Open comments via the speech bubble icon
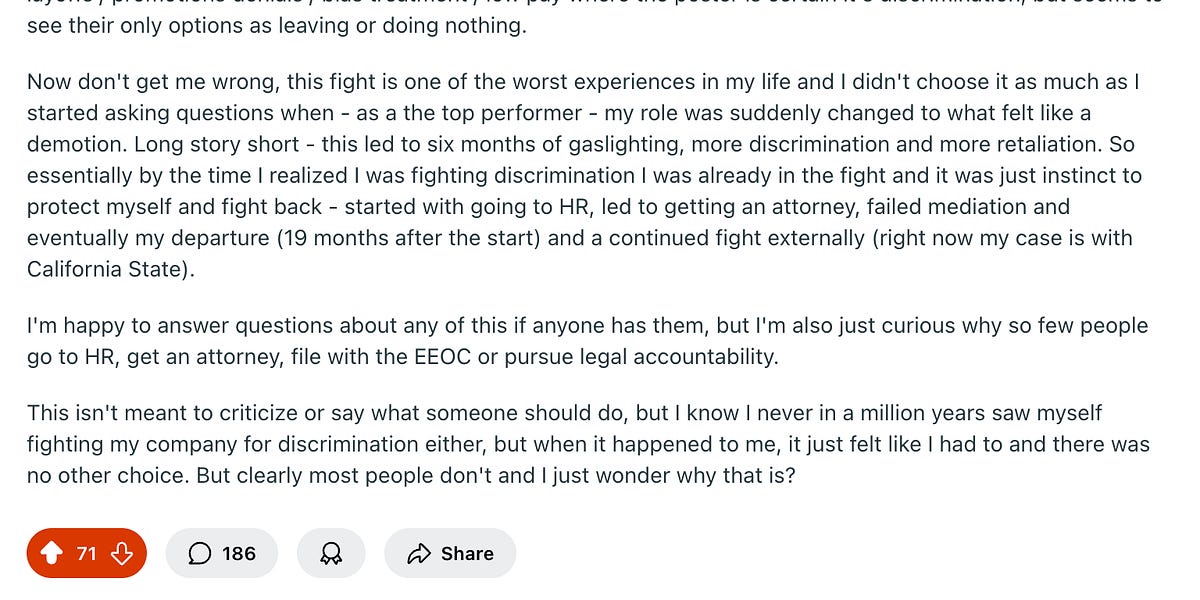Image resolution: width=1200 pixels, height=600 pixels. coord(200,553)
